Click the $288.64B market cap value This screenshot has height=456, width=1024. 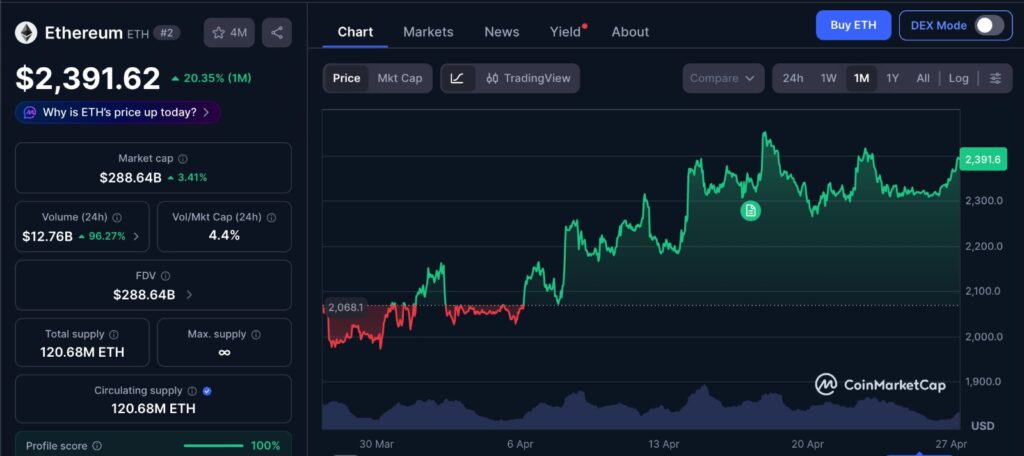pos(131,177)
